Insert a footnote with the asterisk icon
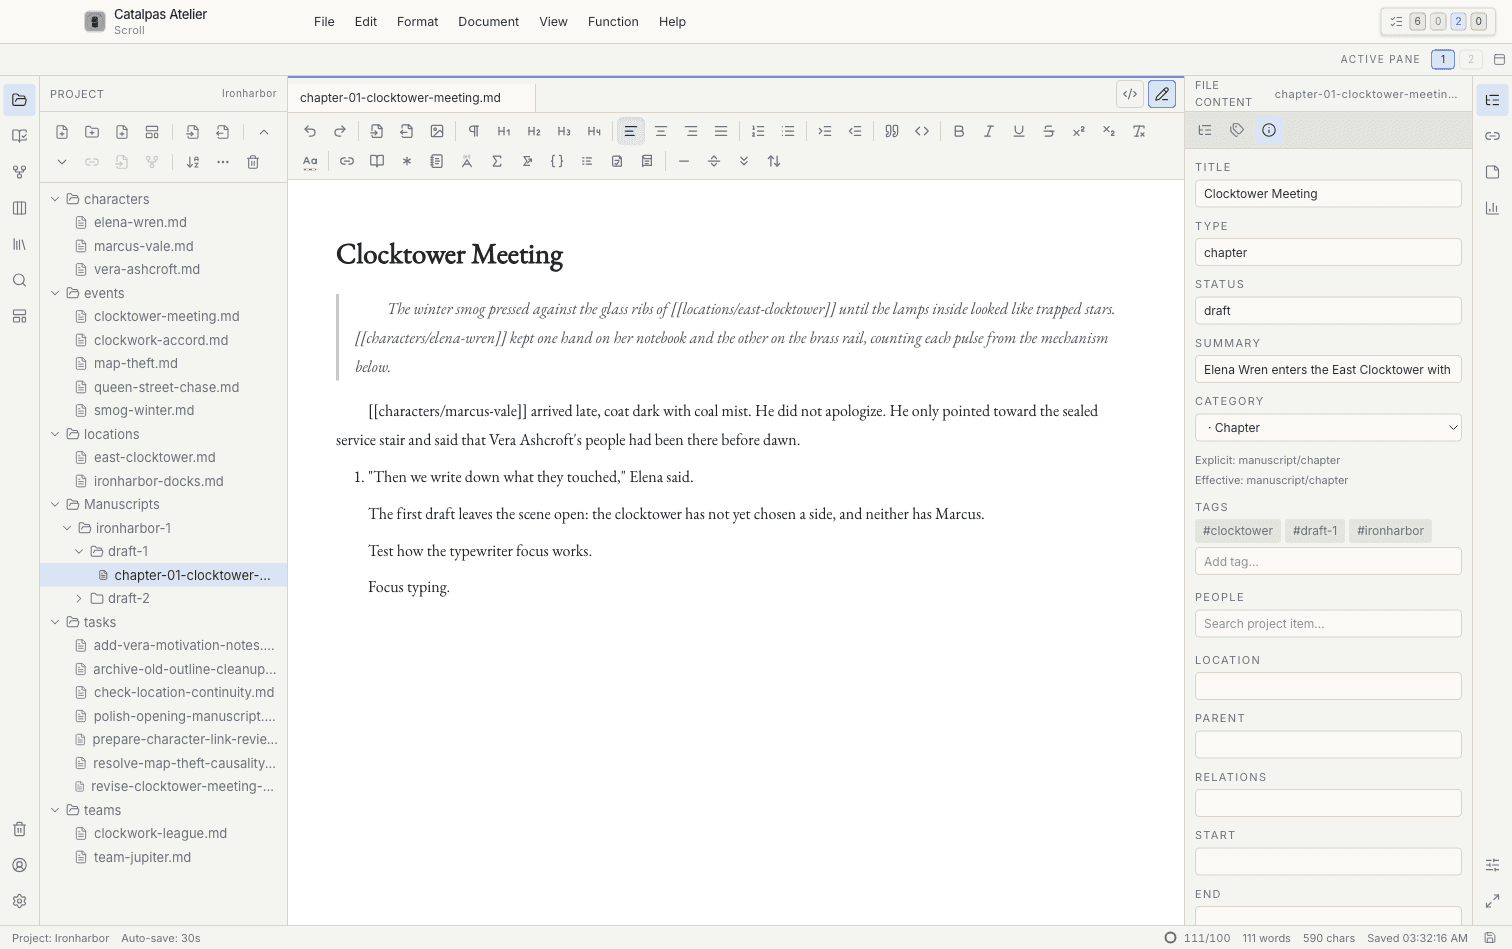 (x=407, y=161)
